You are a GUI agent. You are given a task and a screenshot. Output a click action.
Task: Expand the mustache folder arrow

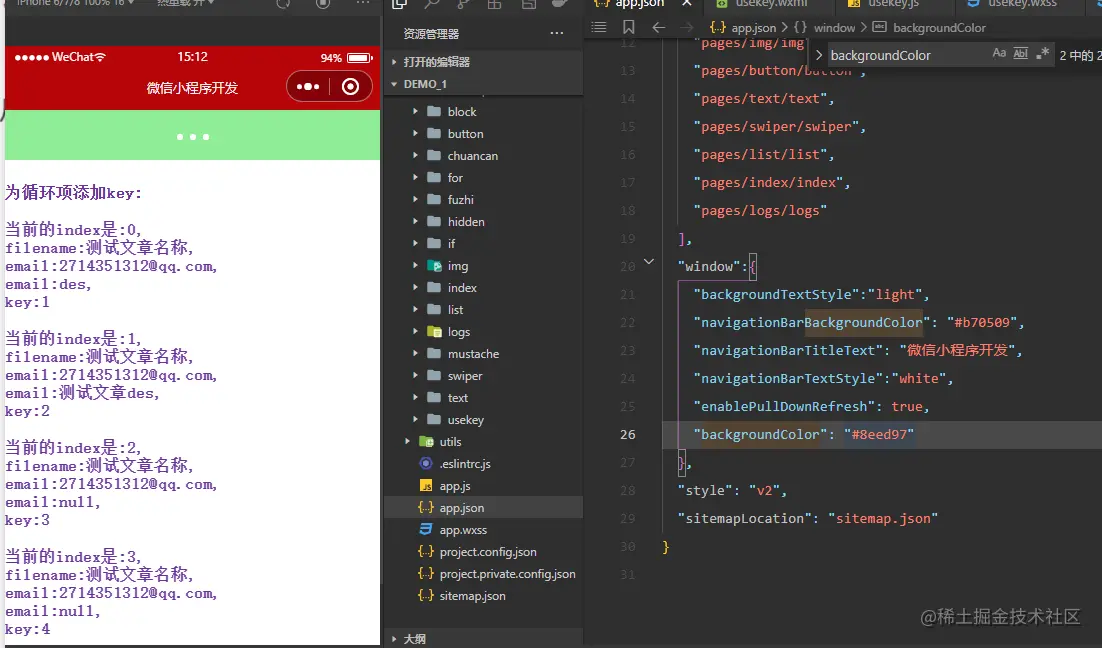415,354
